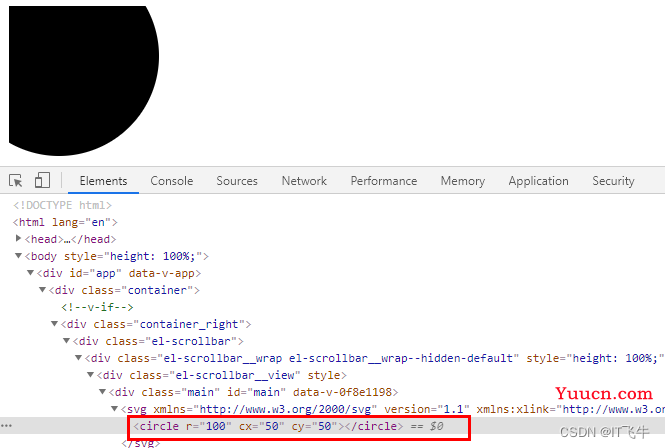665x448 pixels.
Task: Collapse the el-scrollbar__wrap div arrow
Action: coord(78,358)
